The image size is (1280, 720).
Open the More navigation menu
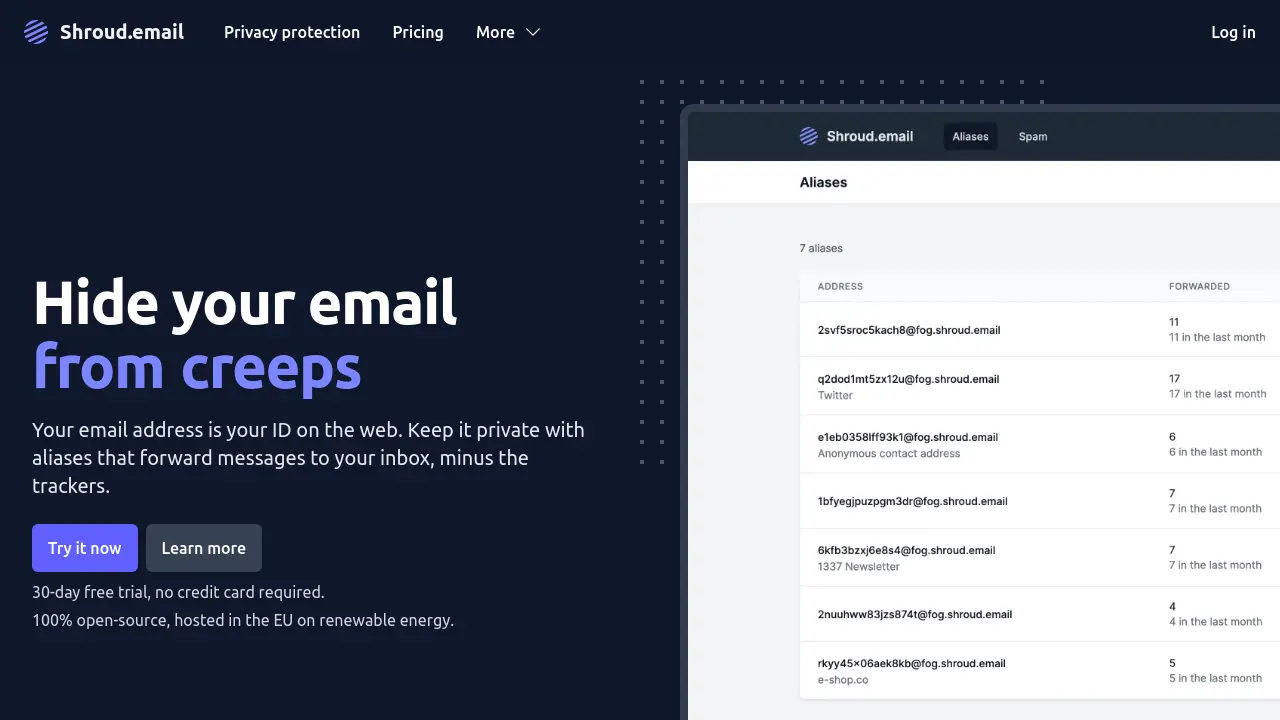coord(495,32)
